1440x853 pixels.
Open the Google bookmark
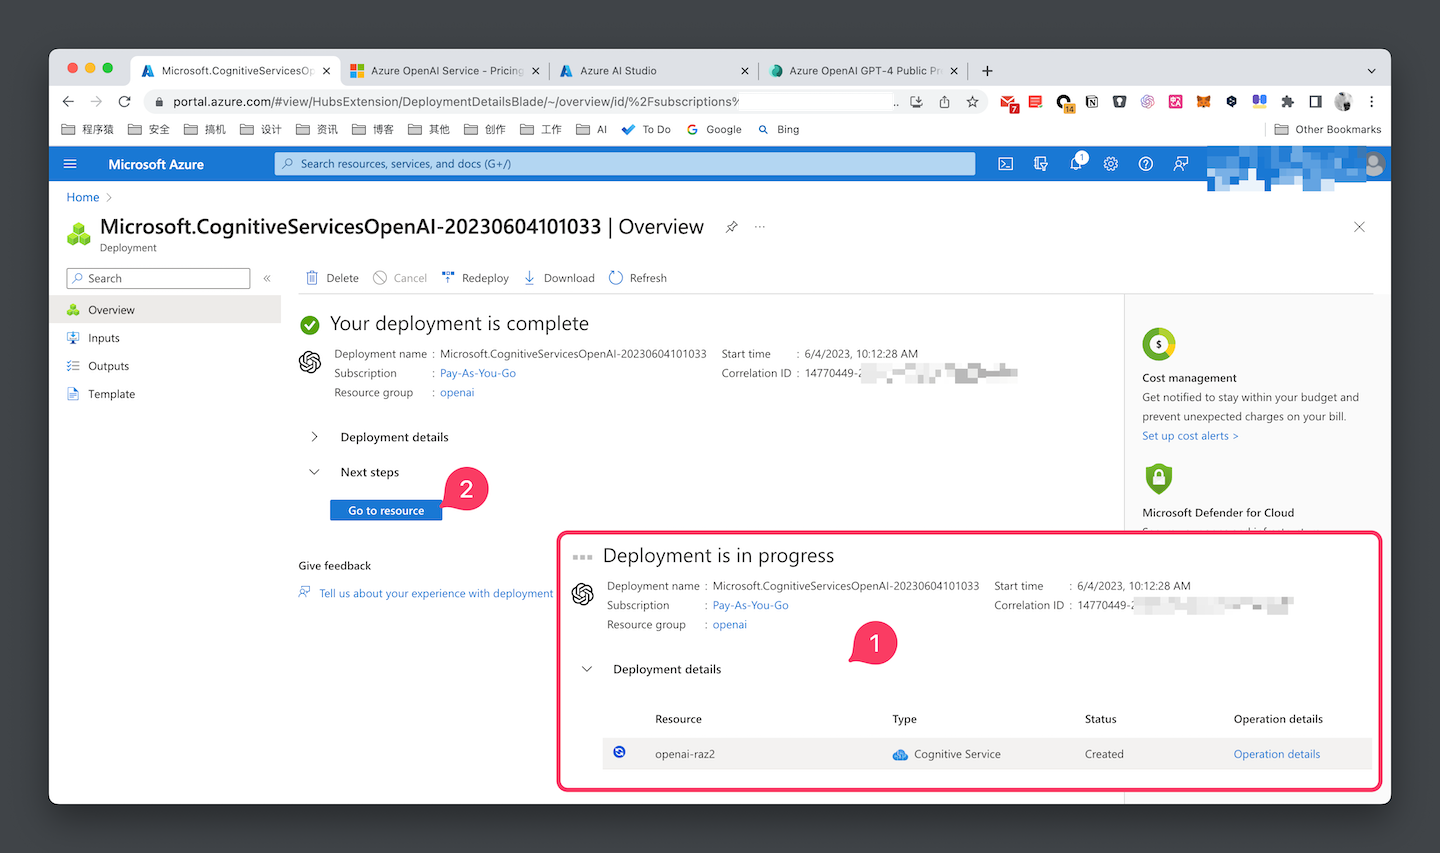(x=714, y=129)
